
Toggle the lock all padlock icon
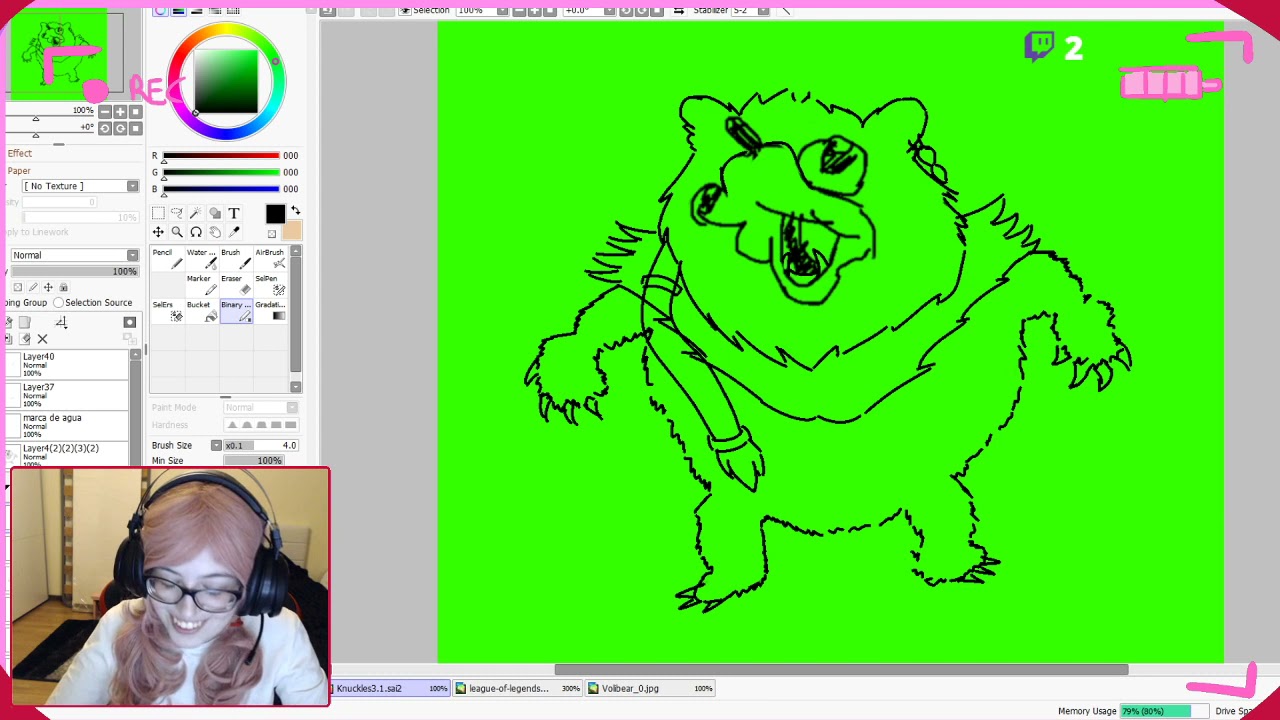tap(64, 288)
